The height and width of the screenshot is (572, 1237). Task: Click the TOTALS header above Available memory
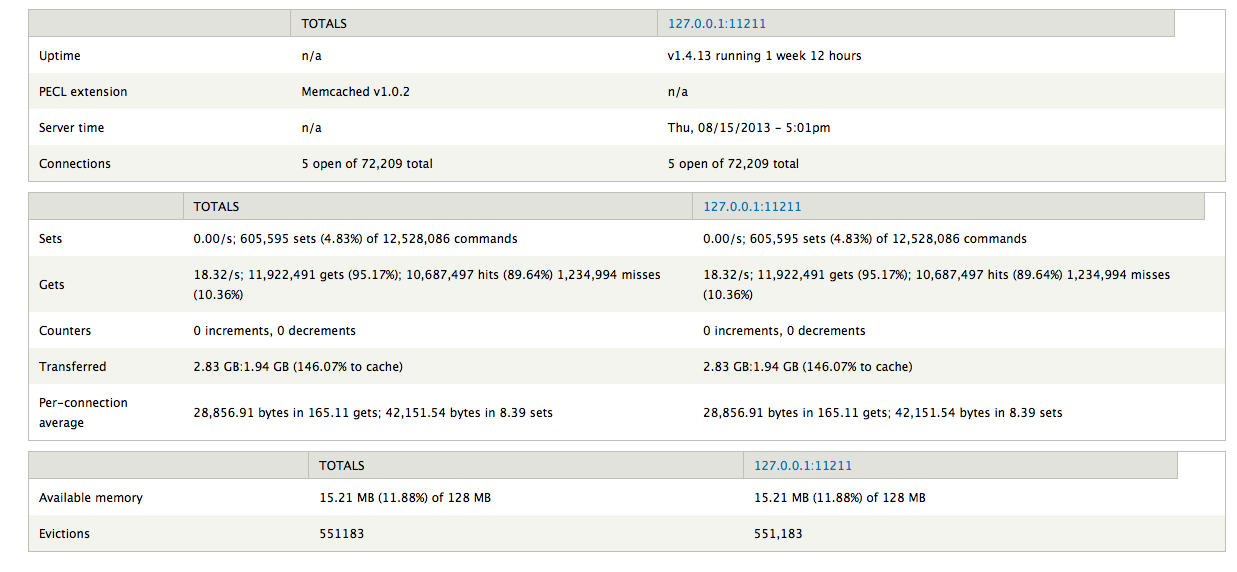(341, 466)
